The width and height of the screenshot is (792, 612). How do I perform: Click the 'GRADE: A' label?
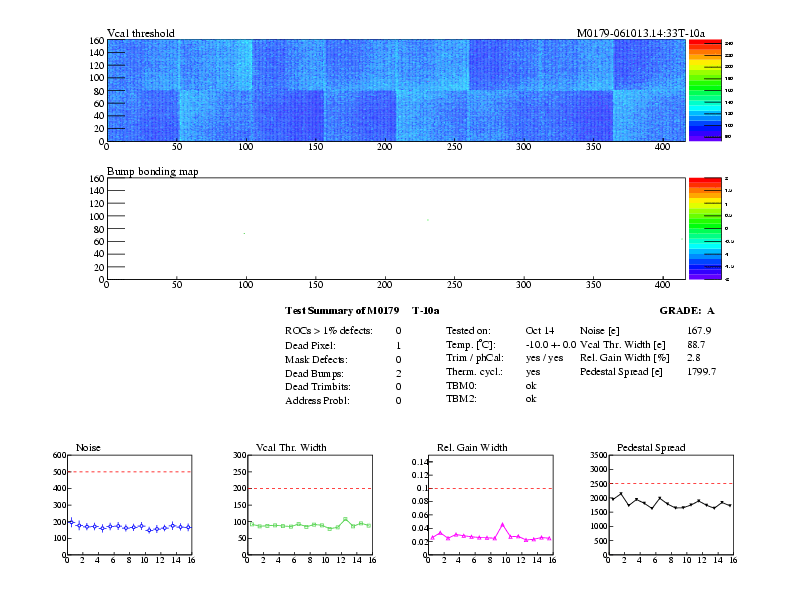pos(687,311)
